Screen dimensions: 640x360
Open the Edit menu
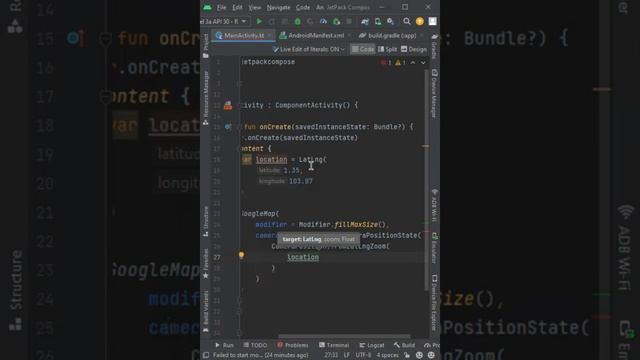[237, 7]
